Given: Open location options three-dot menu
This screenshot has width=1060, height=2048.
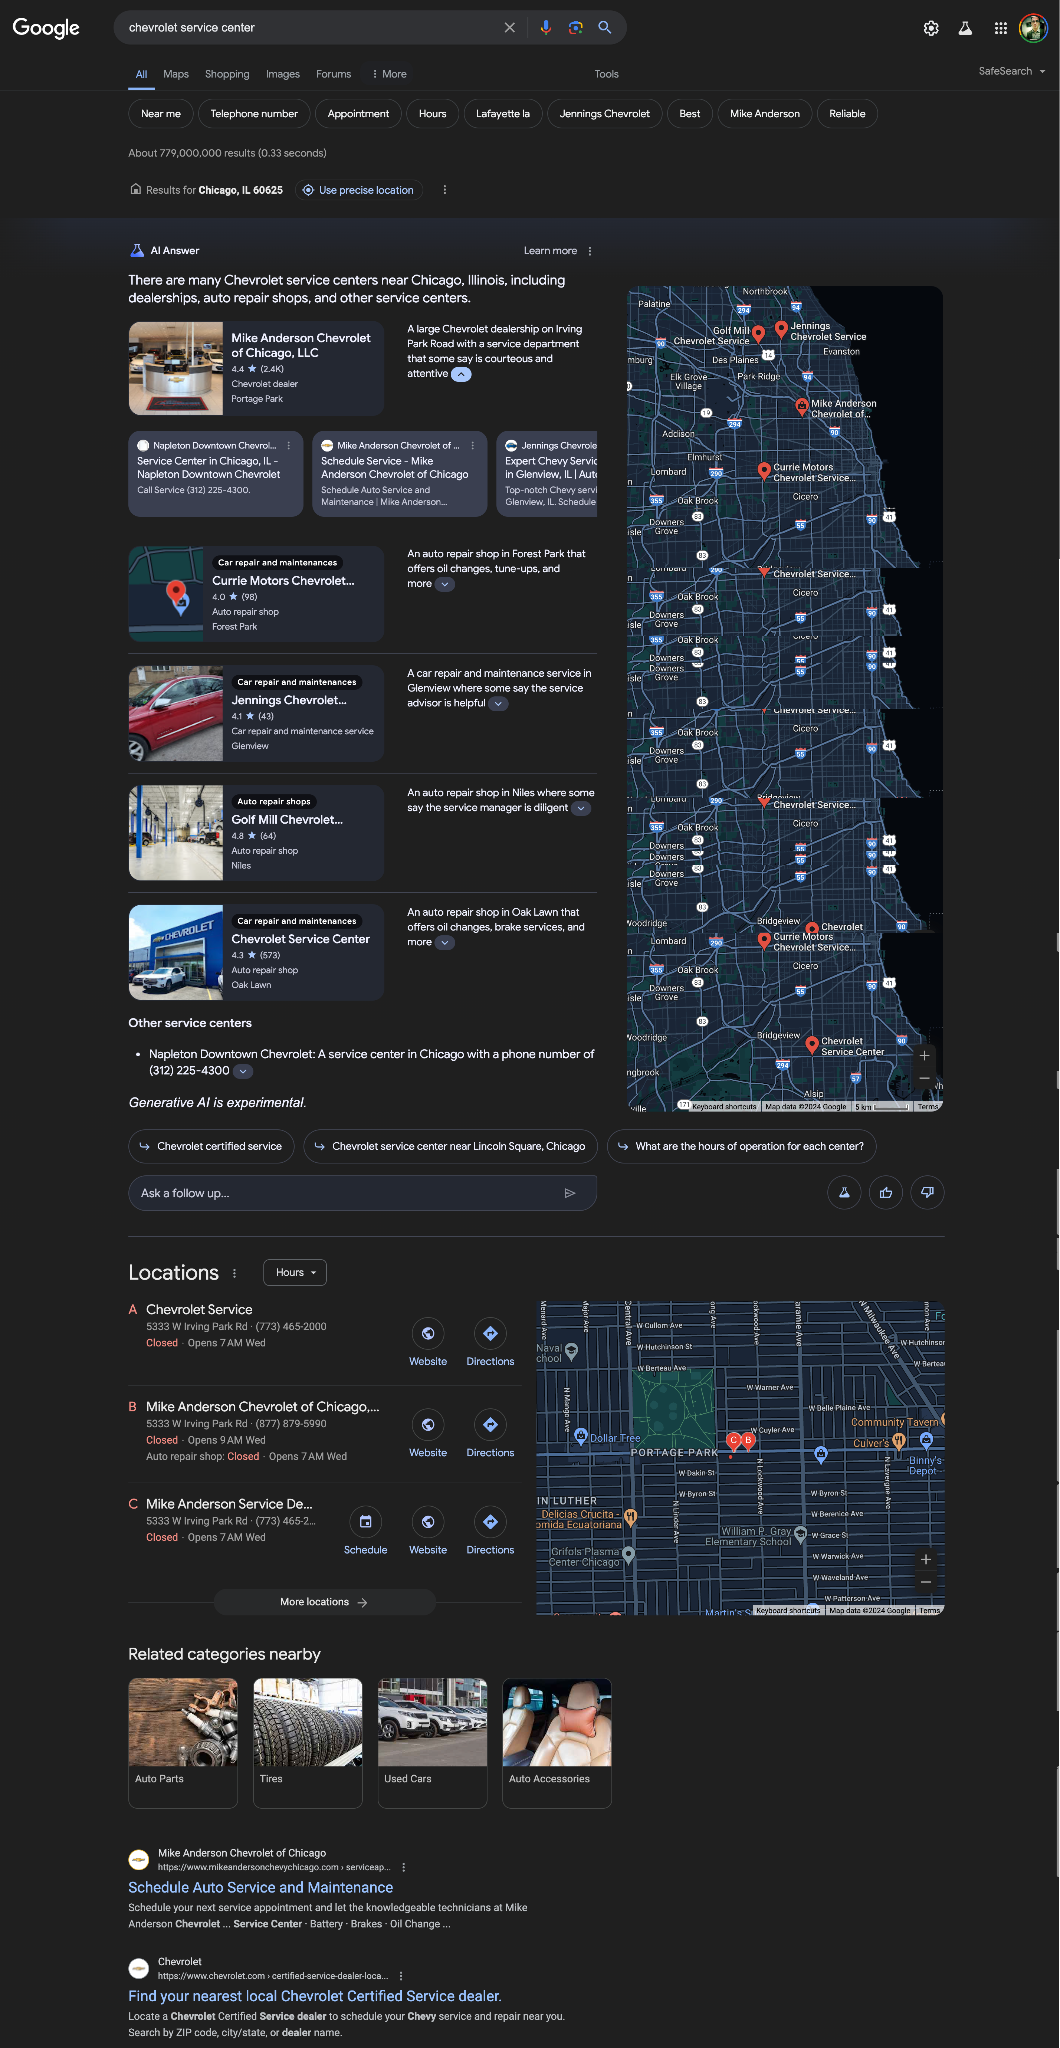Looking at the screenshot, I should tap(445, 190).
